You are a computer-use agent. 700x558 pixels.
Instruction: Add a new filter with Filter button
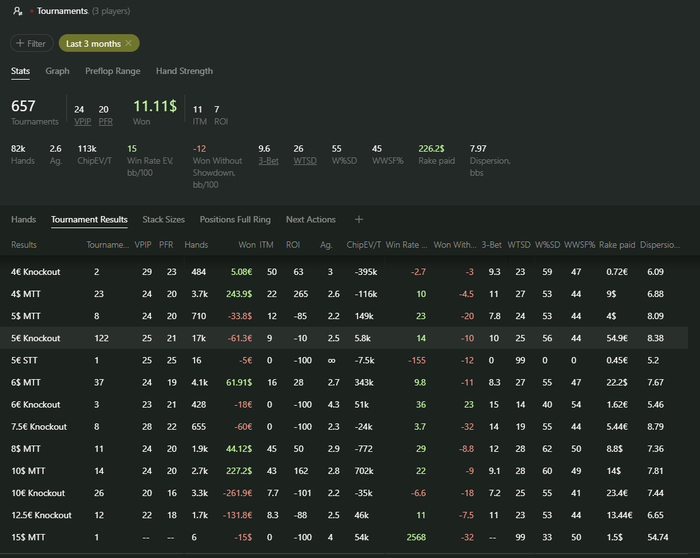[32, 43]
